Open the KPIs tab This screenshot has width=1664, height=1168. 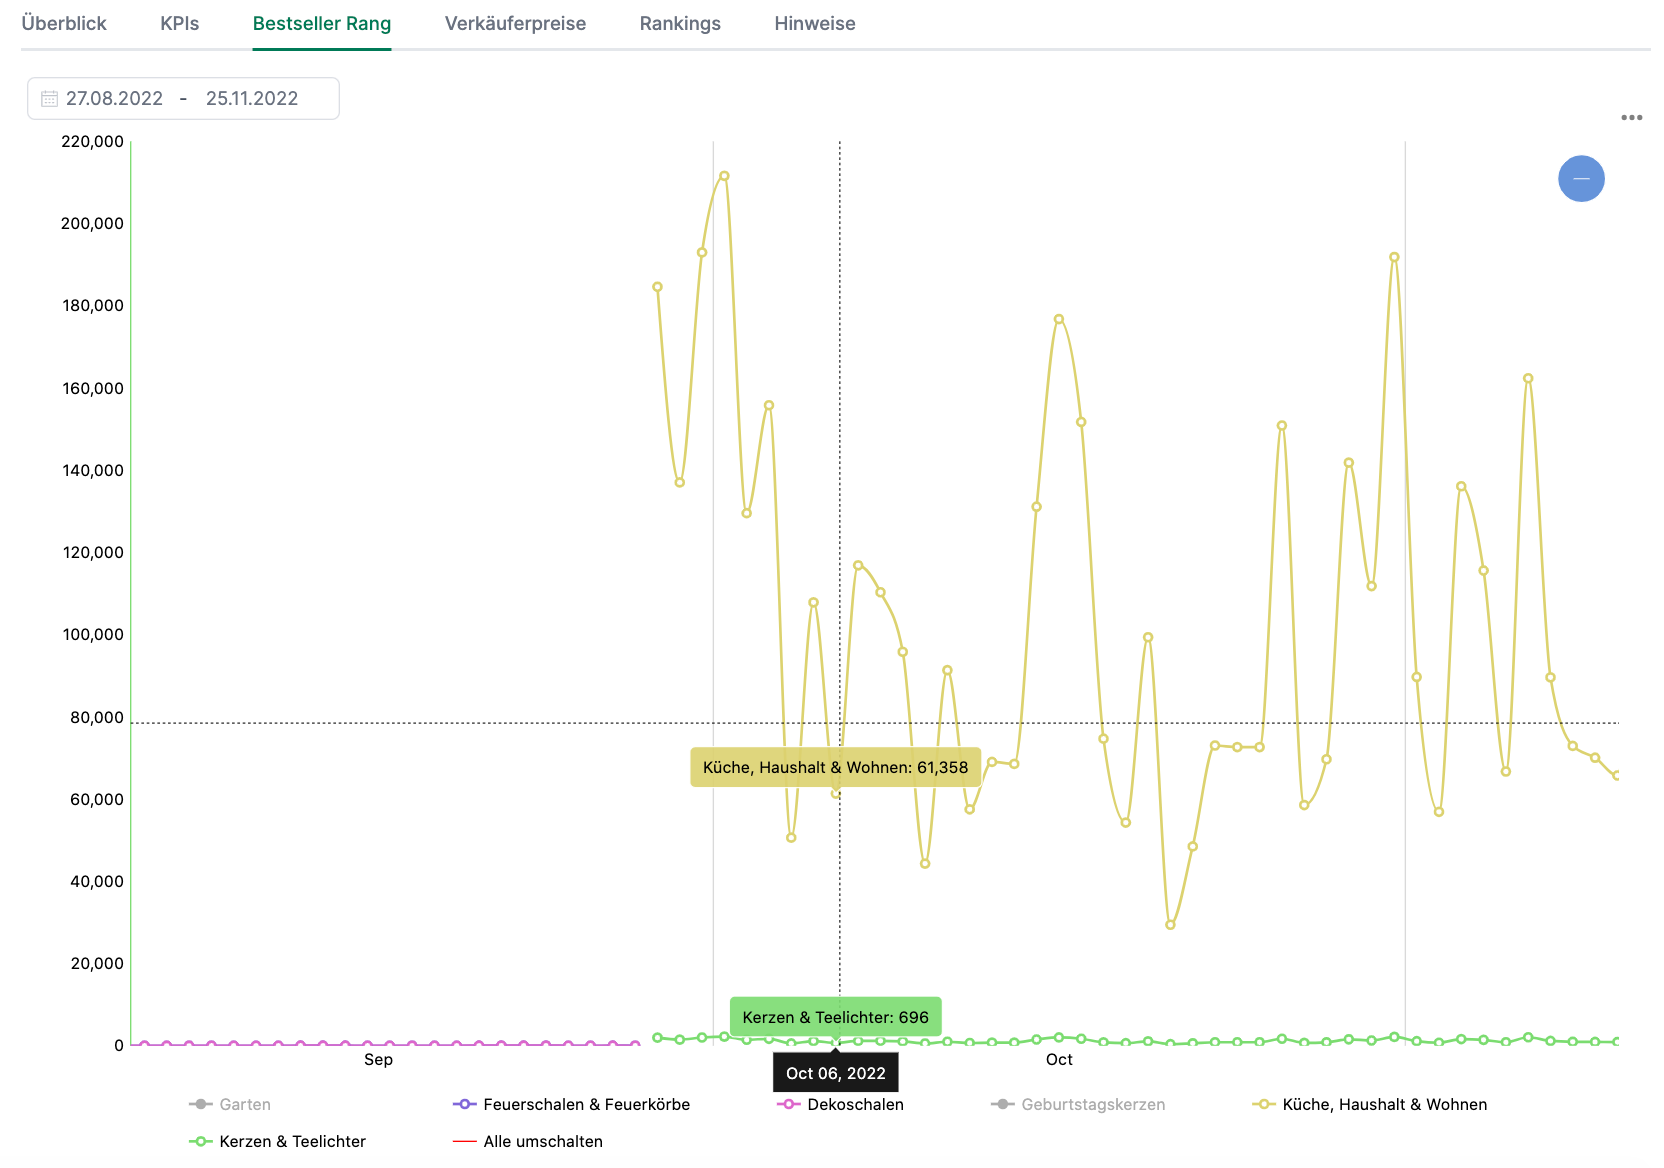(x=180, y=23)
